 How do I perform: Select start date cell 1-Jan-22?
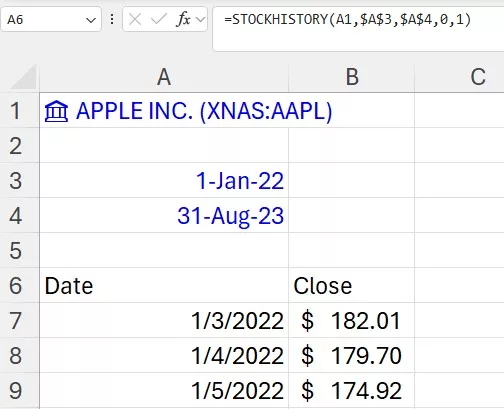pos(164,180)
